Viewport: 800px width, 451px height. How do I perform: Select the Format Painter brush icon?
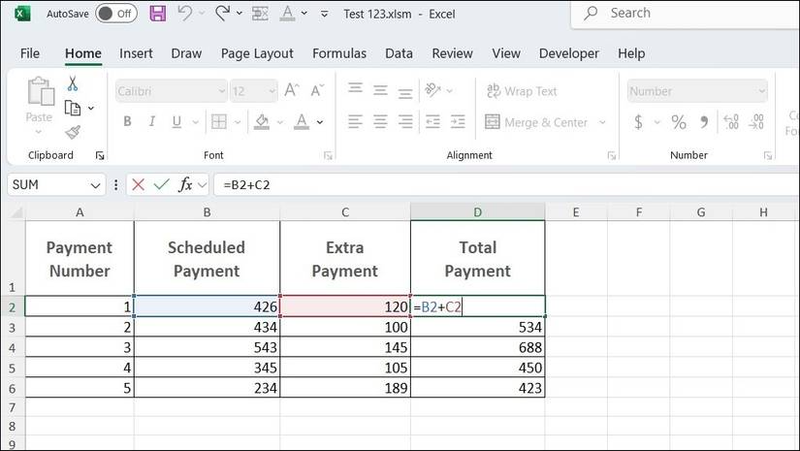[x=73, y=132]
